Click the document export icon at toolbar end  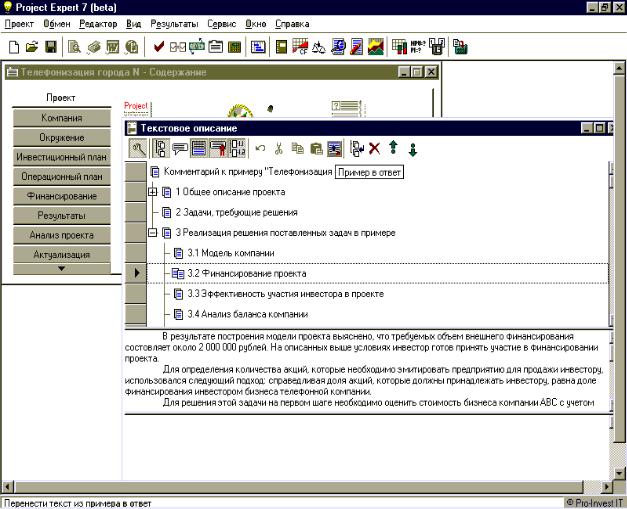(460, 47)
